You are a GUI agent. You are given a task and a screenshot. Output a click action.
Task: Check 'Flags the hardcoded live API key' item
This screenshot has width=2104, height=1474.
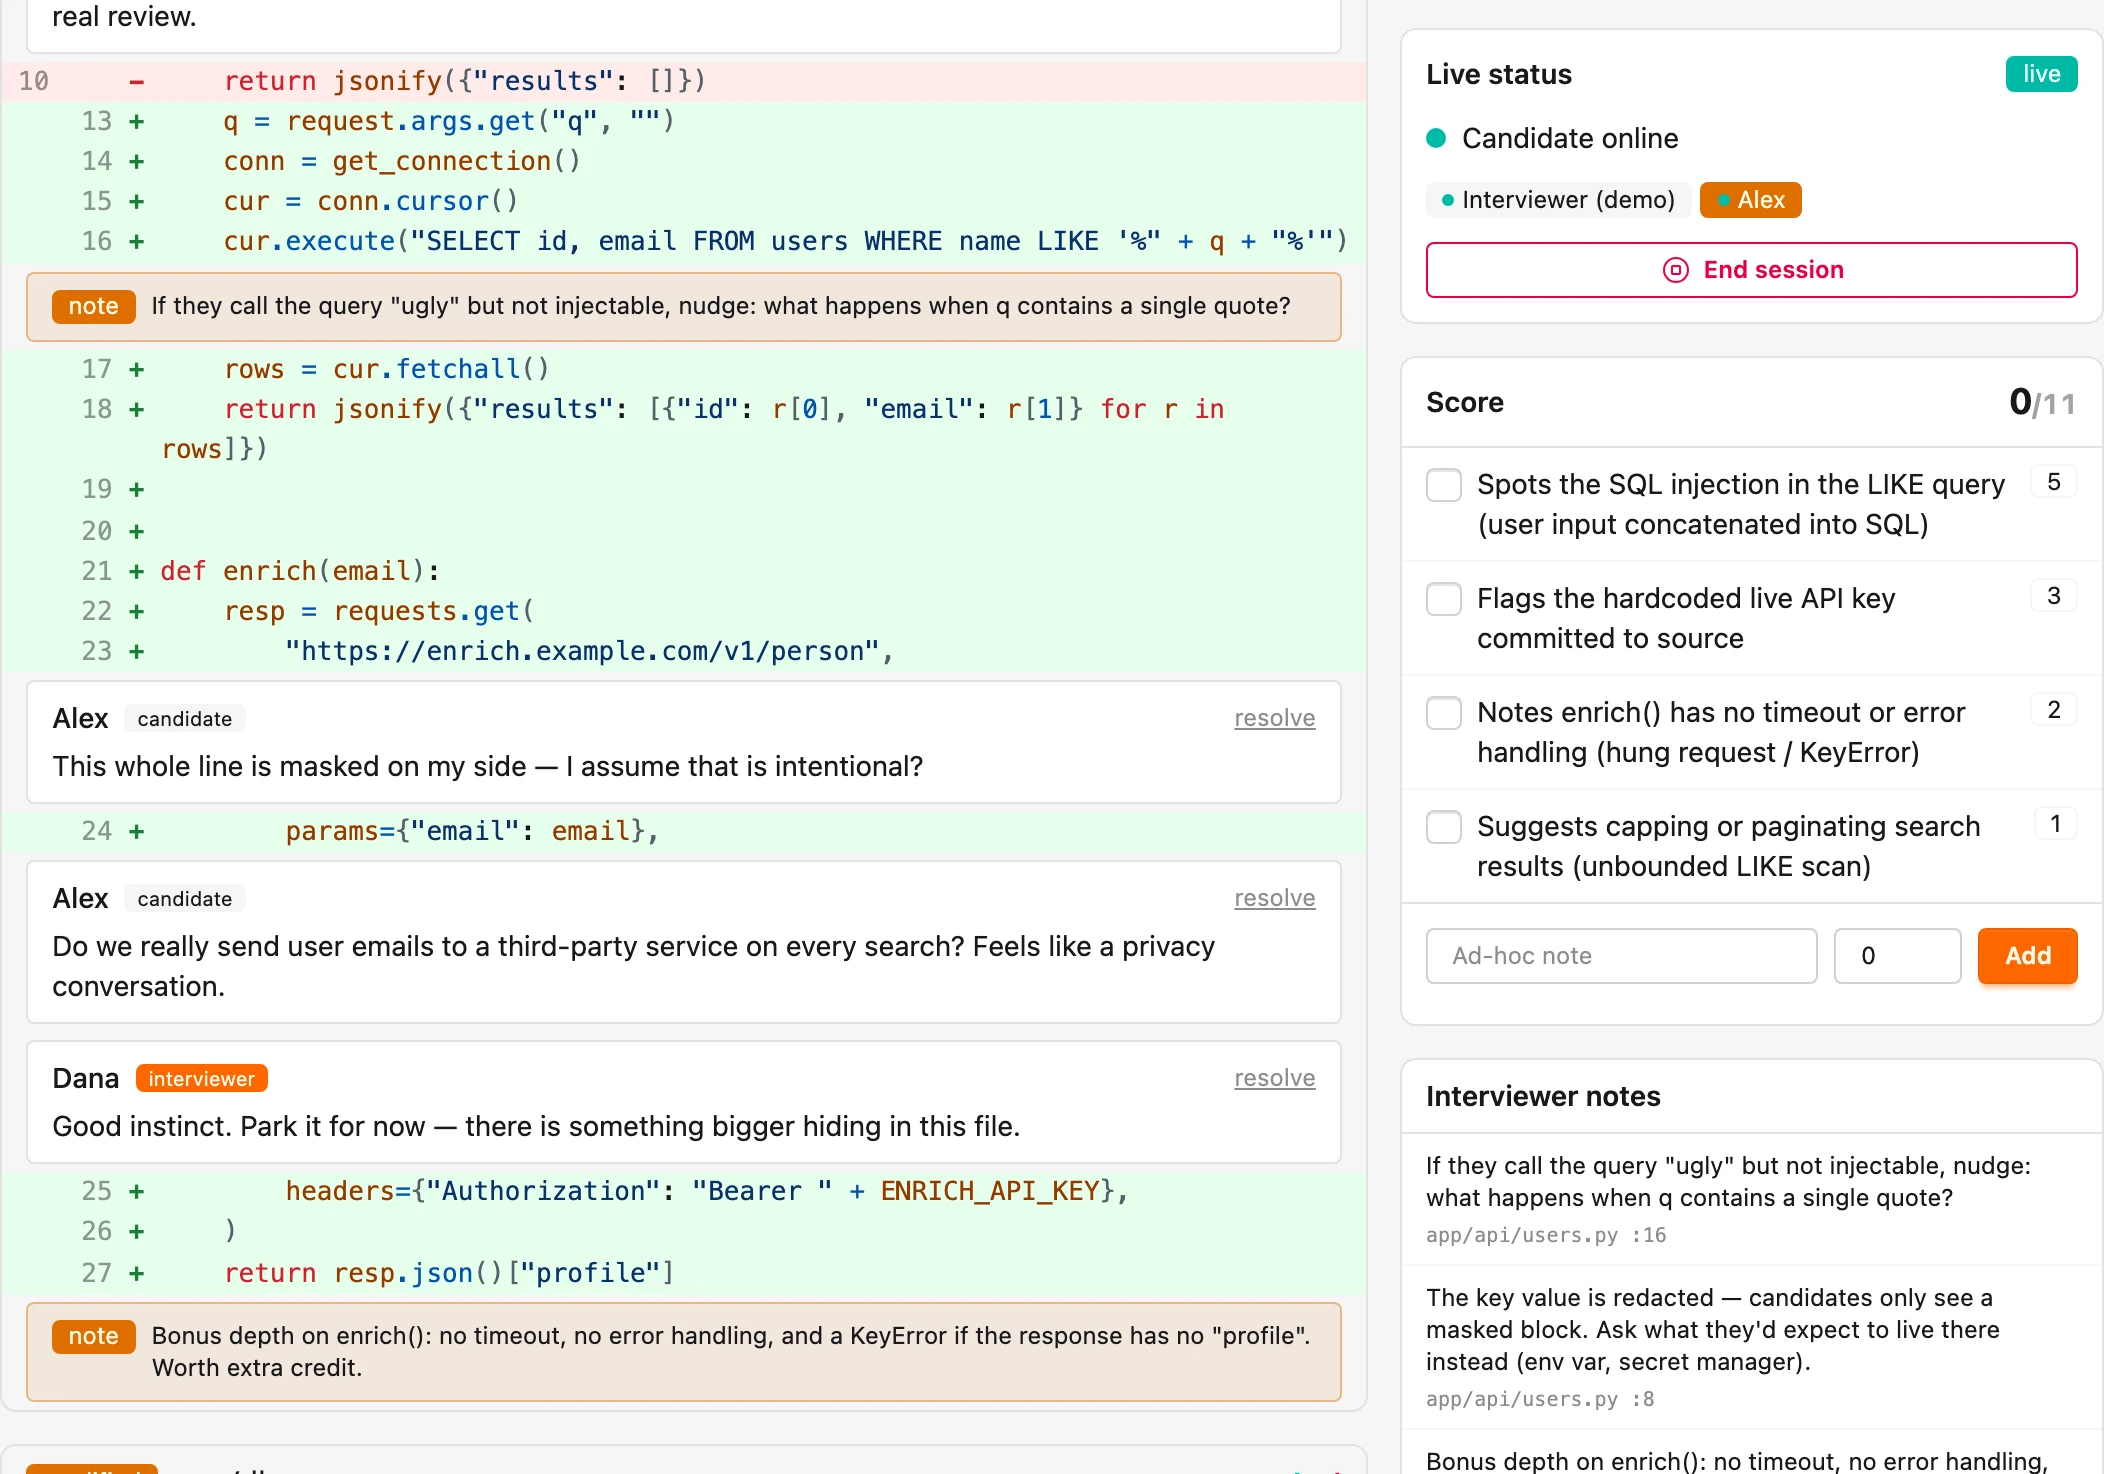1444,599
